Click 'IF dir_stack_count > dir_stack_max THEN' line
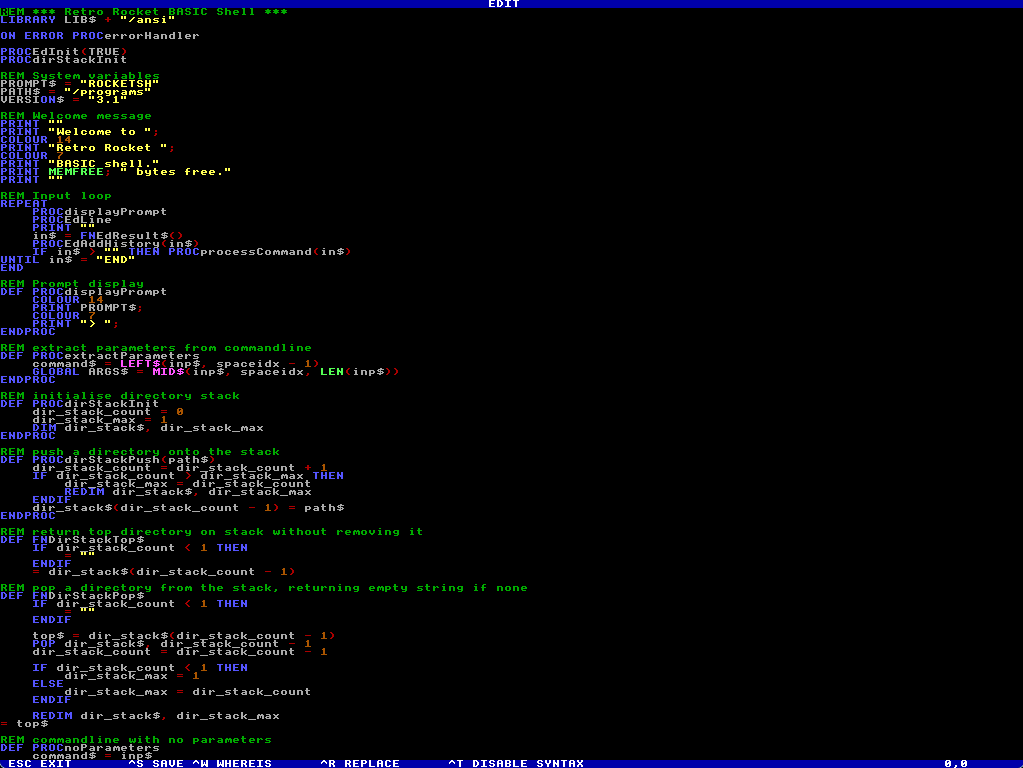The image size is (1023, 768). point(188,476)
